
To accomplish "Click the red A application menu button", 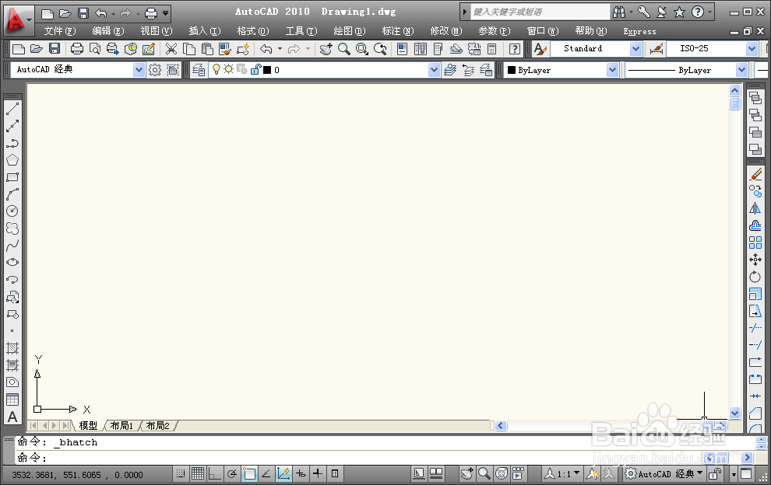I will (18, 21).
